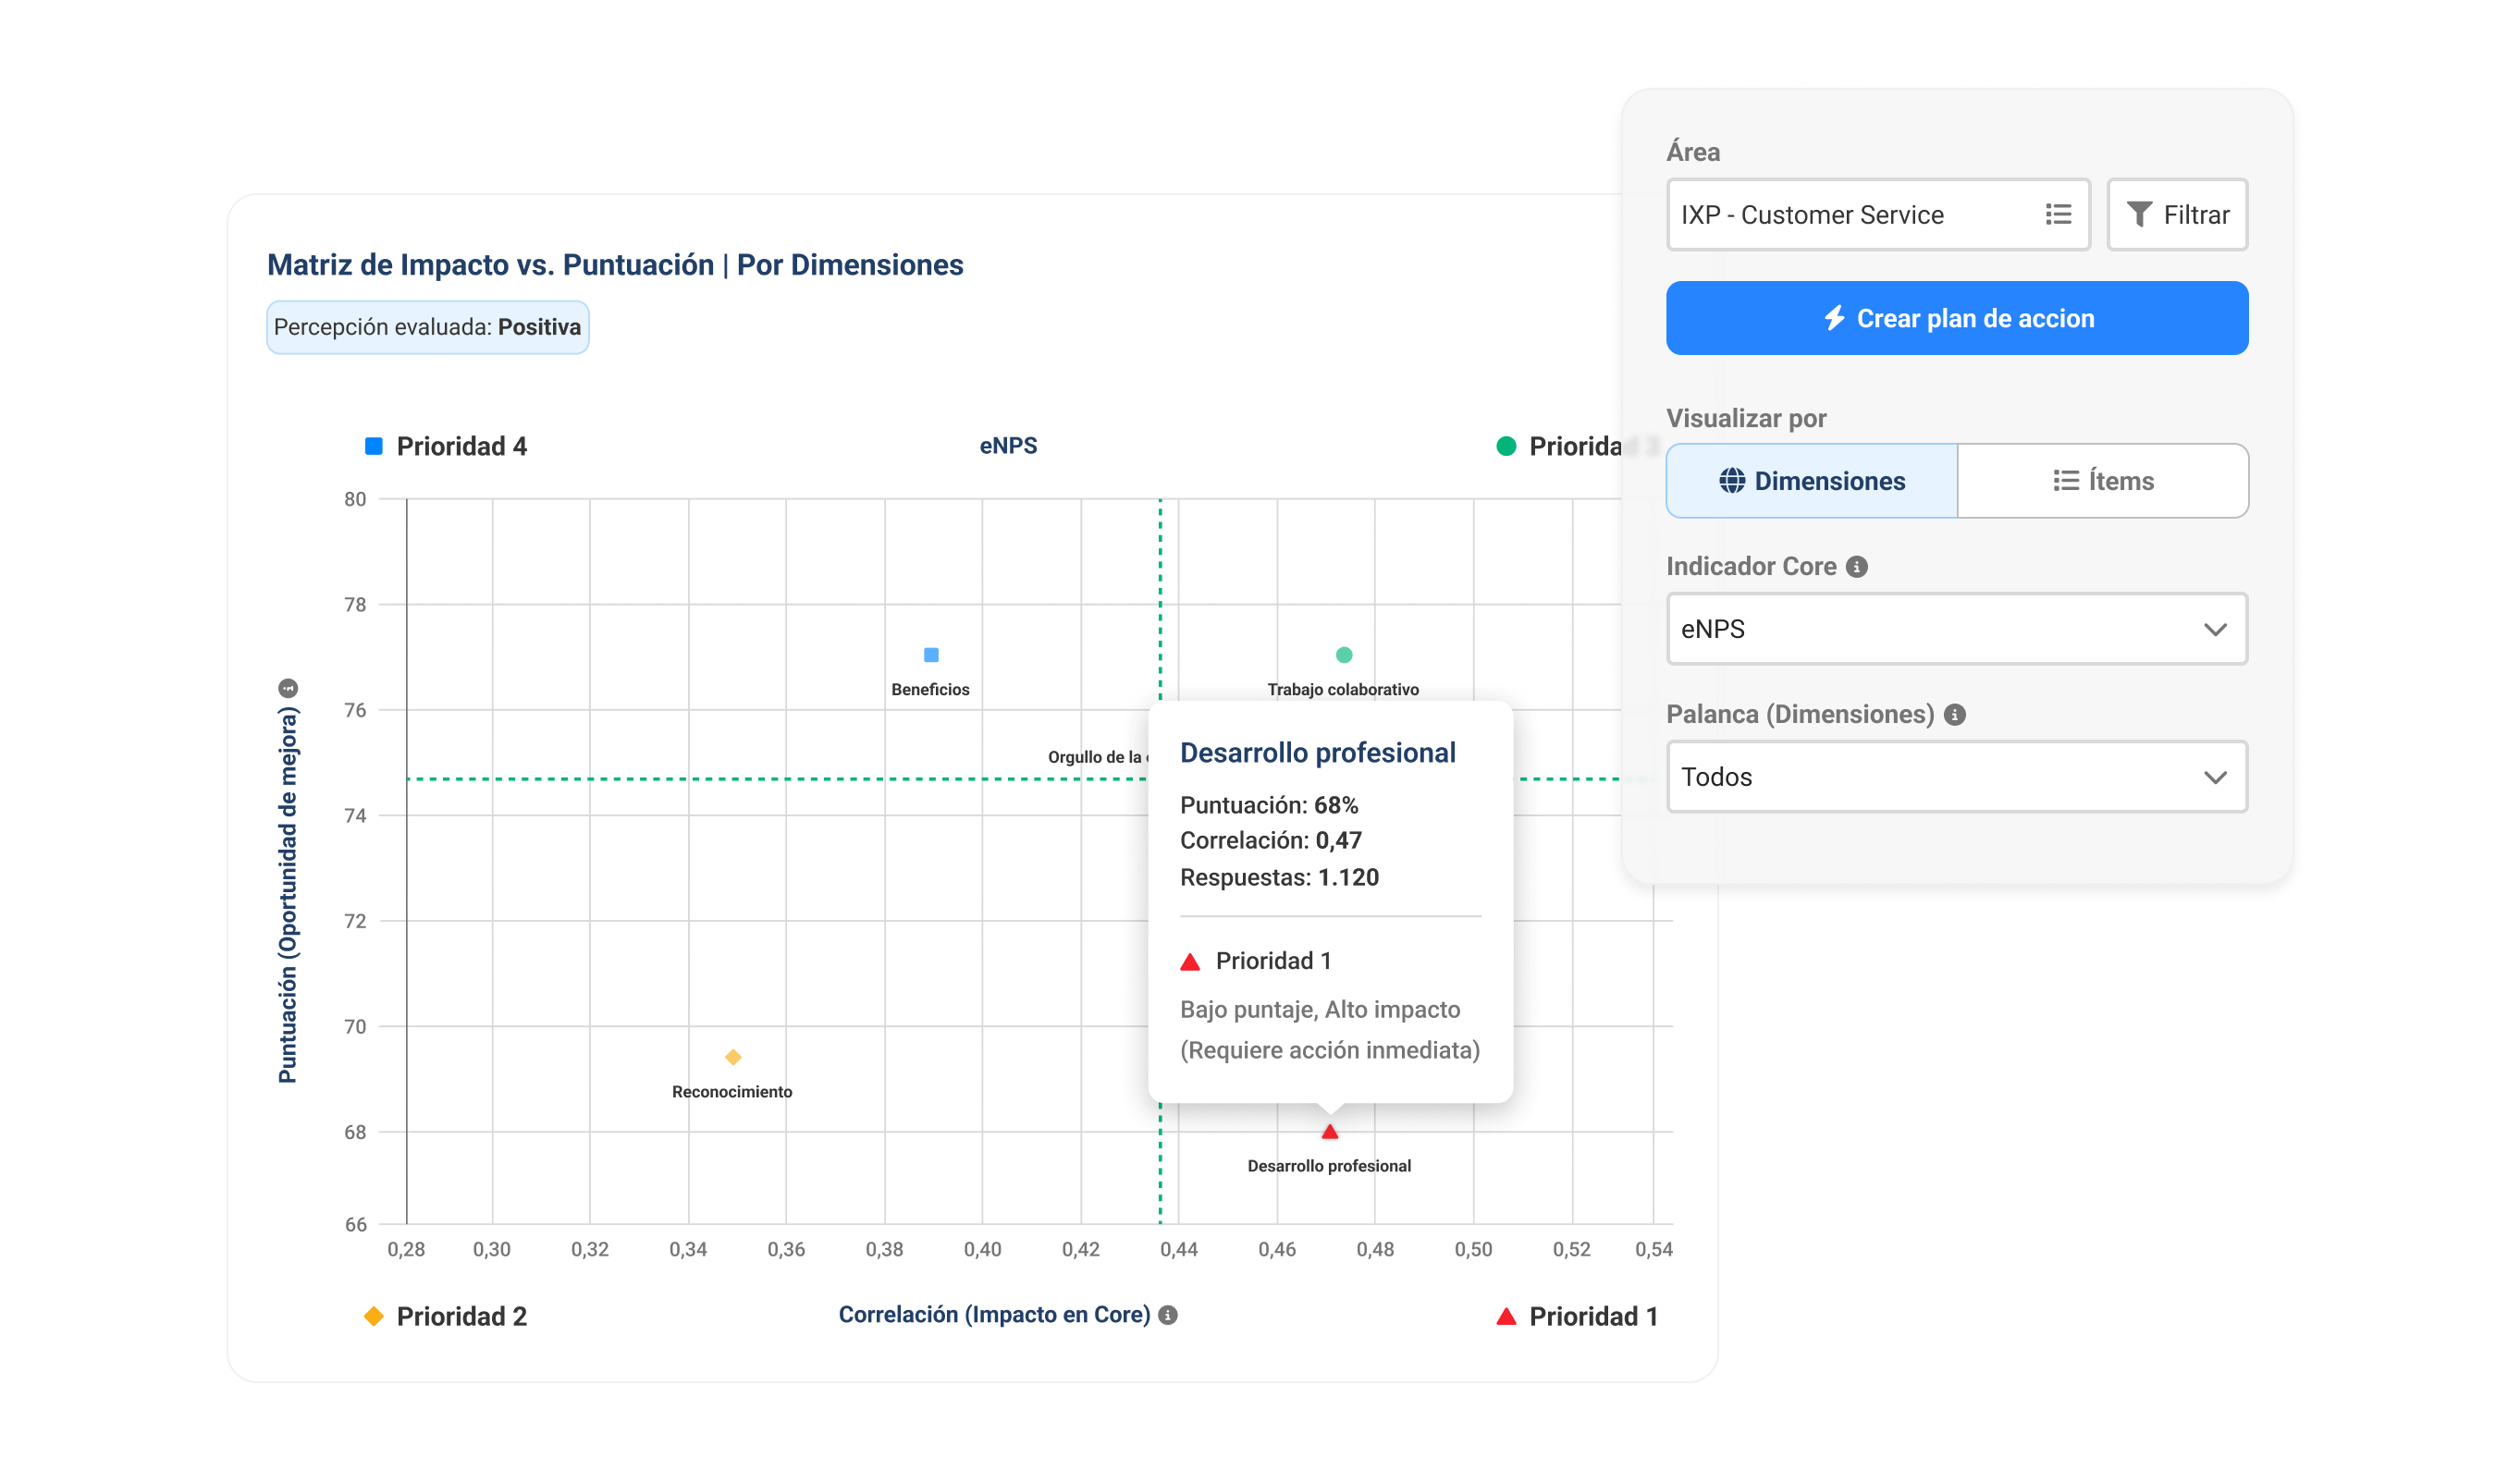Click the red triangle beside Prioridad 1 in tooltip
Viewport: 2520px width, 1470px height.
1190,962
